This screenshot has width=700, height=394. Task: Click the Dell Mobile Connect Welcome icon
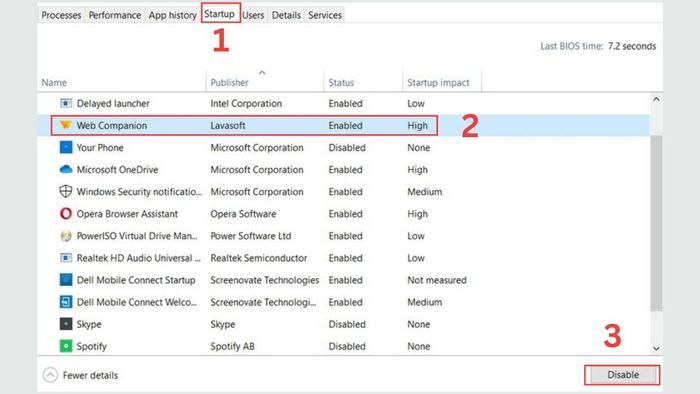coord(66,302)
